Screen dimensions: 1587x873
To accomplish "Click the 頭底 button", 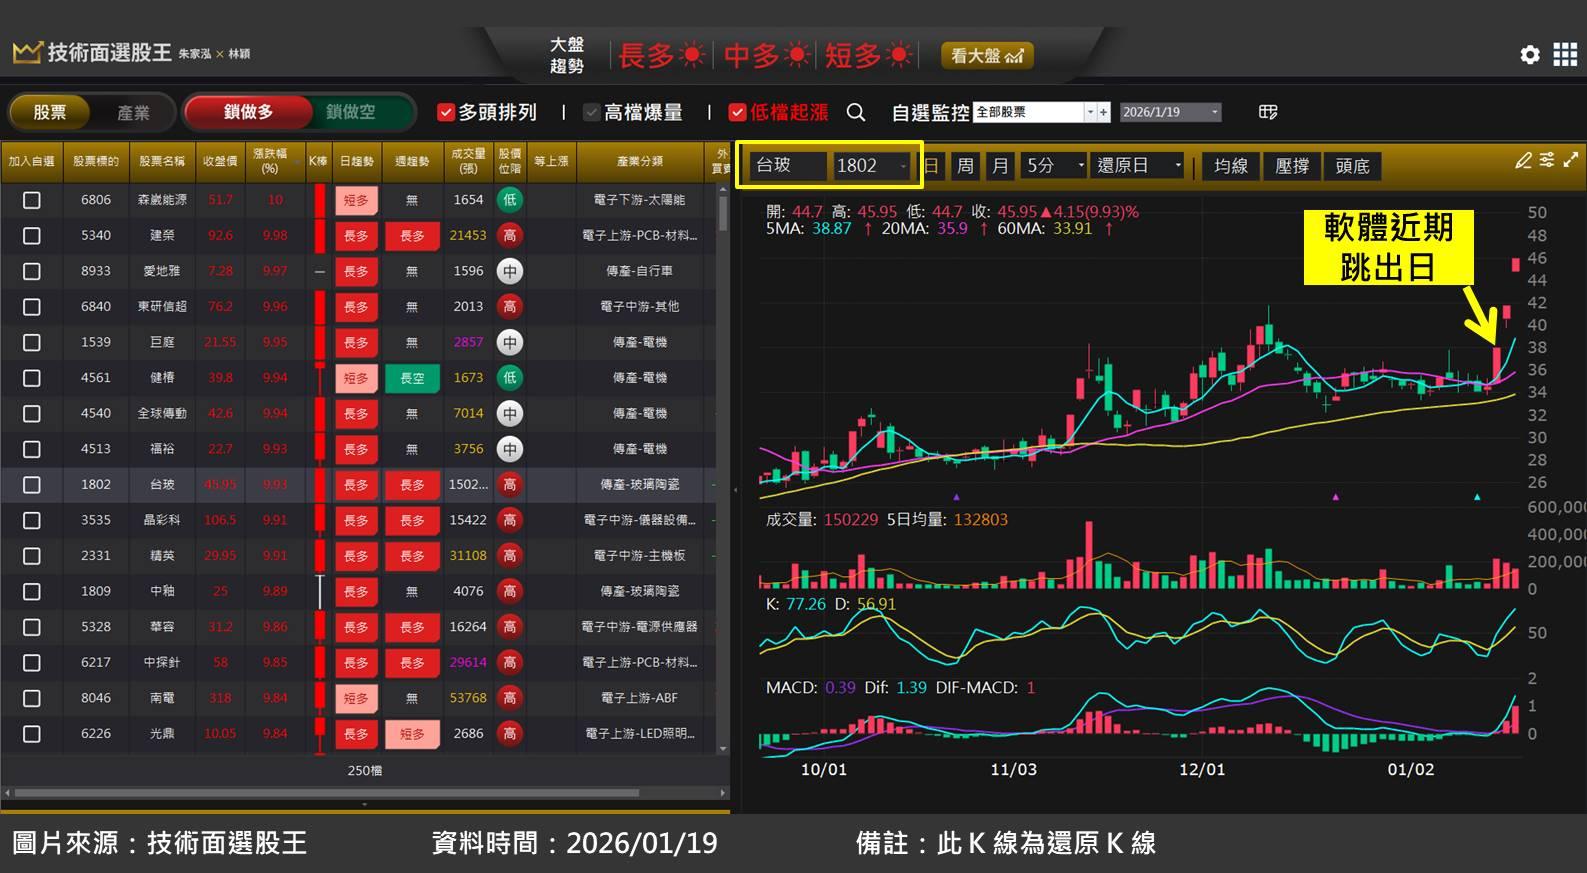I will (1352, 165).
